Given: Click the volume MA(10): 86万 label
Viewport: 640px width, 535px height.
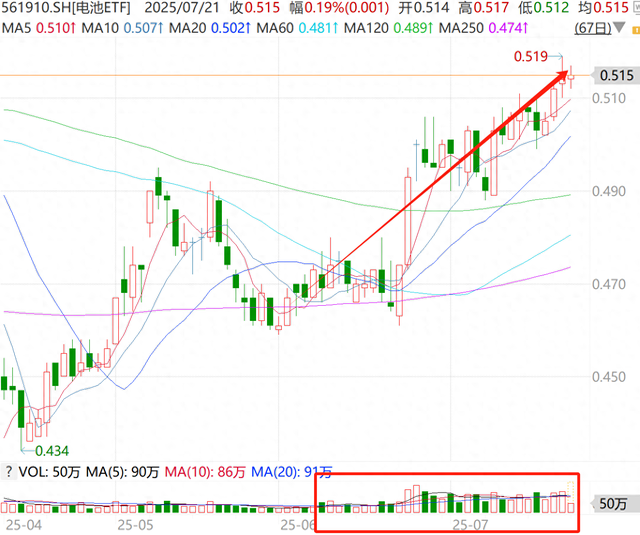Looking at the screenshot, I should click(205, 473).
